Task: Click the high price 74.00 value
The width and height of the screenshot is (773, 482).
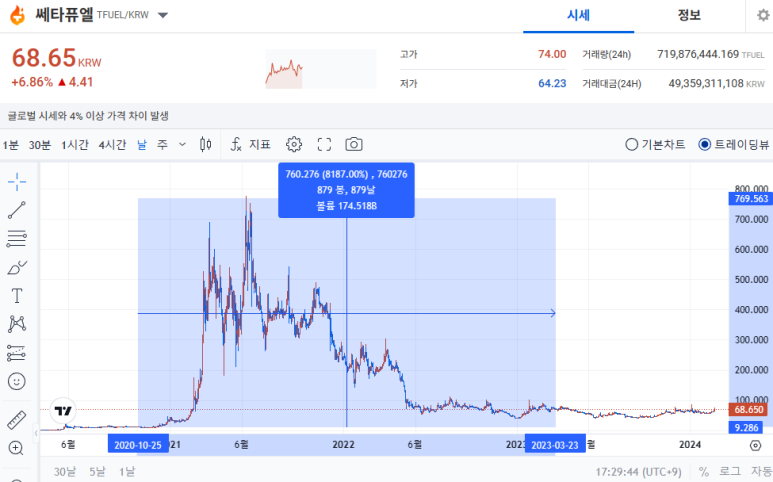Action: click(552, 54)
